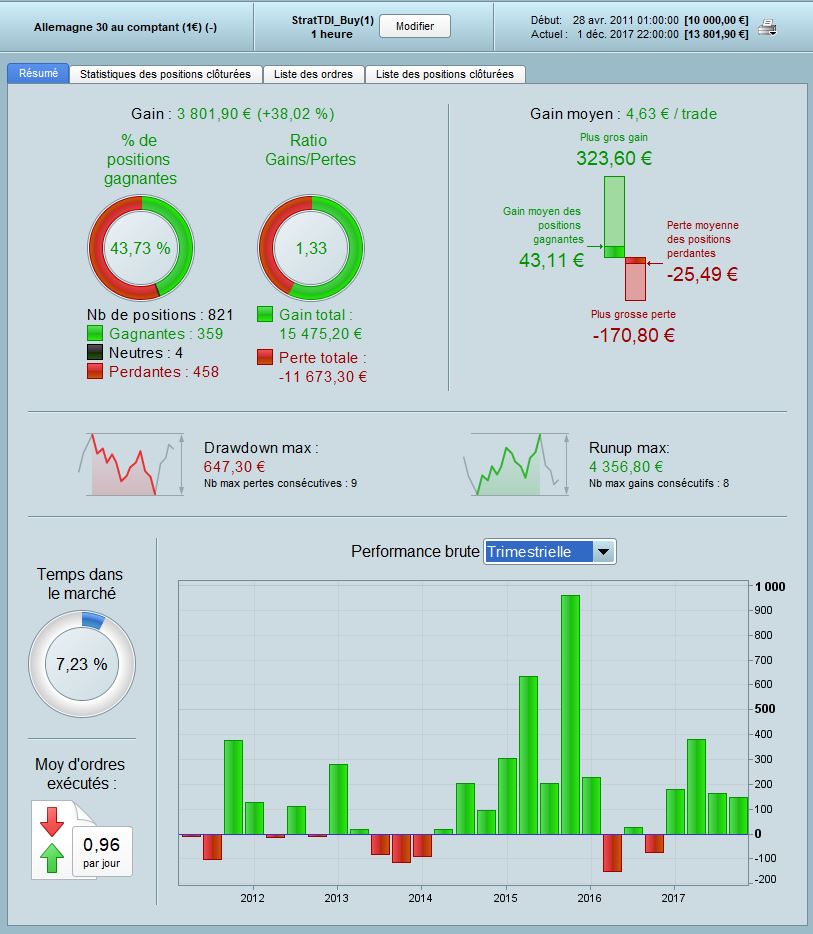Open Liste des positions clôturées tab
This screenshot has height=934, width=813.
pyautogui.click(x=444, y=74)
